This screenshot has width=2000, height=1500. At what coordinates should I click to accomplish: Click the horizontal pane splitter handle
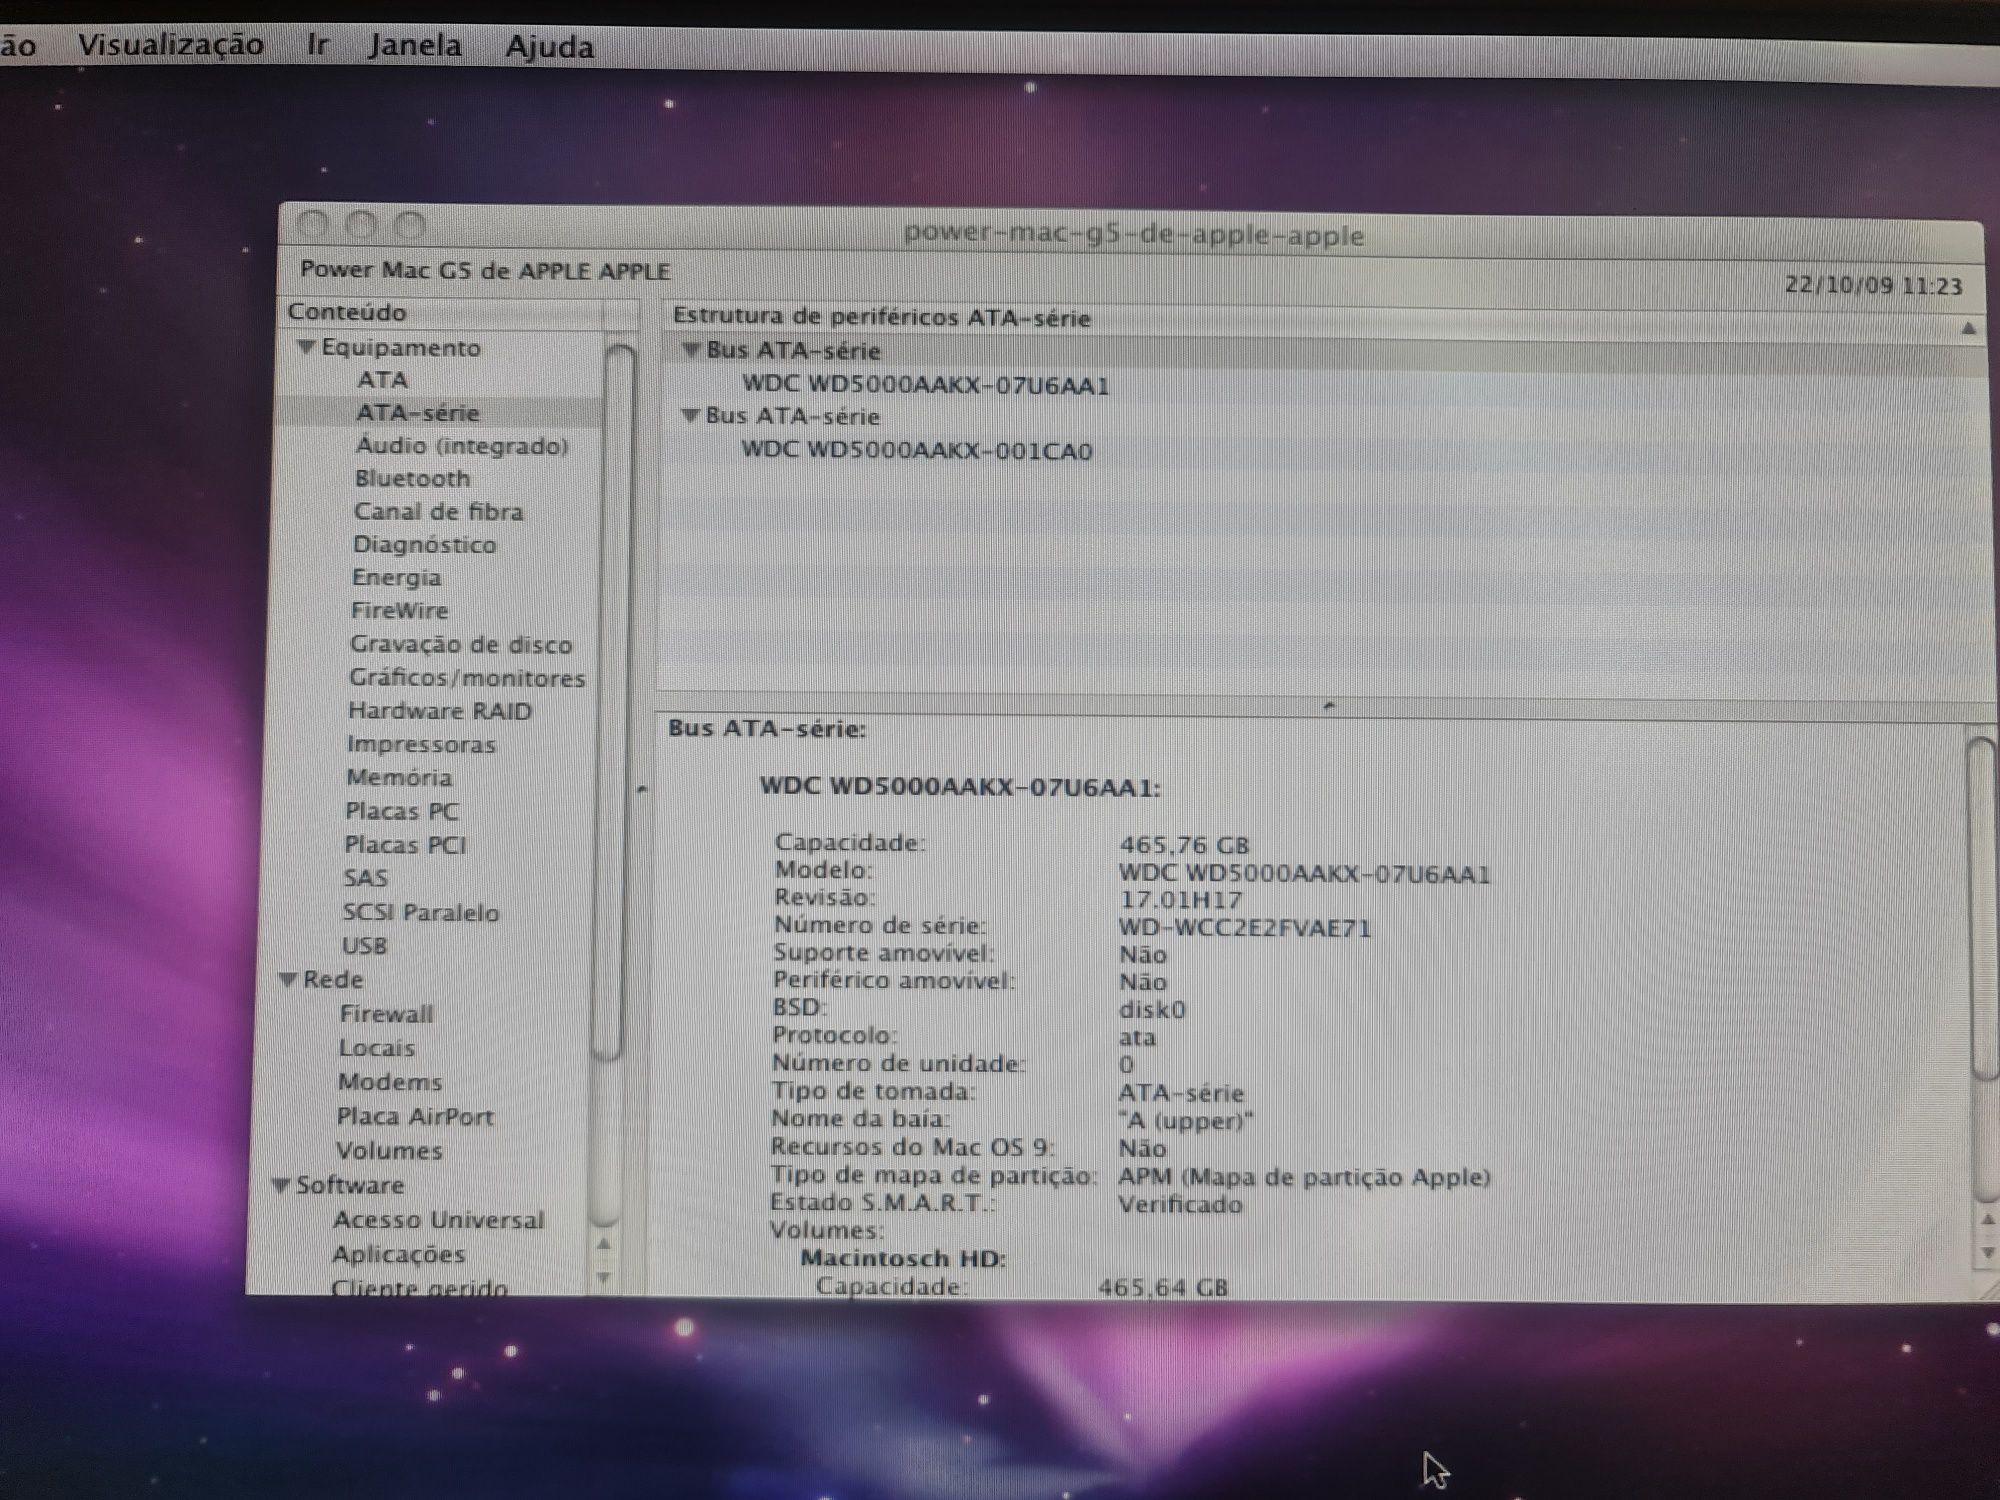(x=1329, y=706)
